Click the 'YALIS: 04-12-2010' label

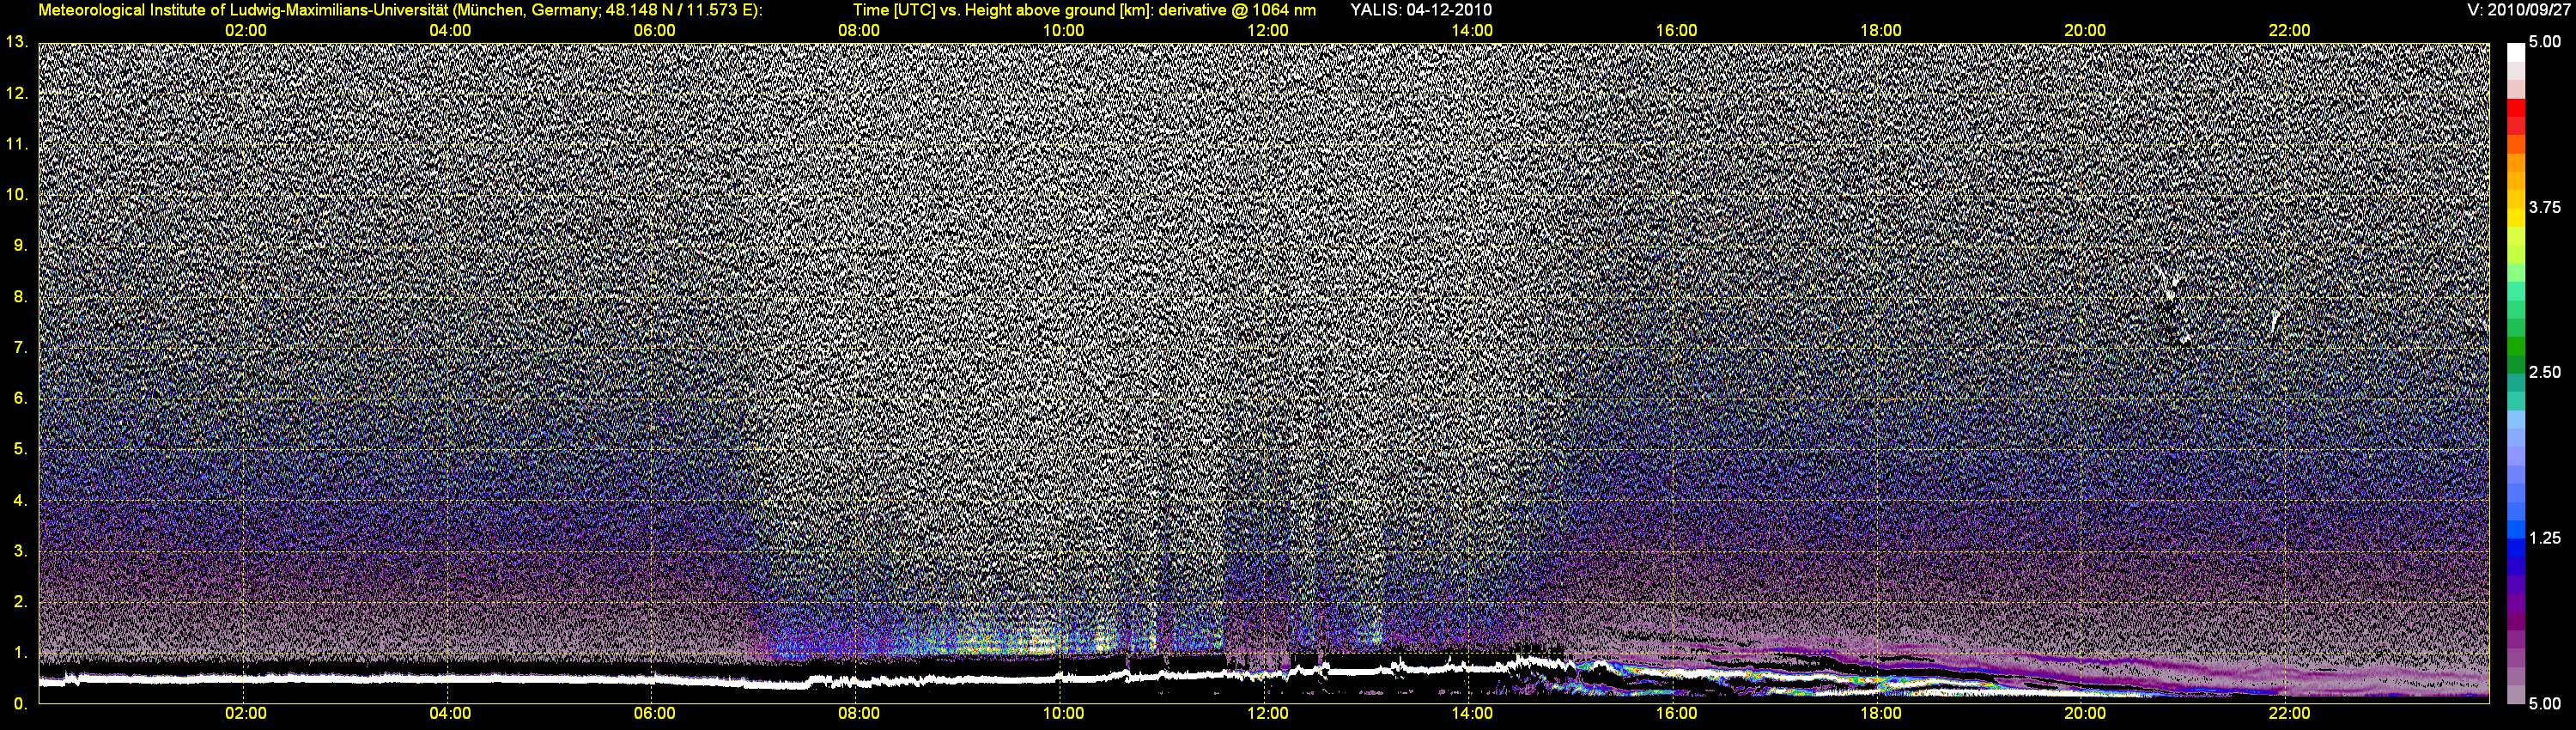click(x=1421, y=10)
